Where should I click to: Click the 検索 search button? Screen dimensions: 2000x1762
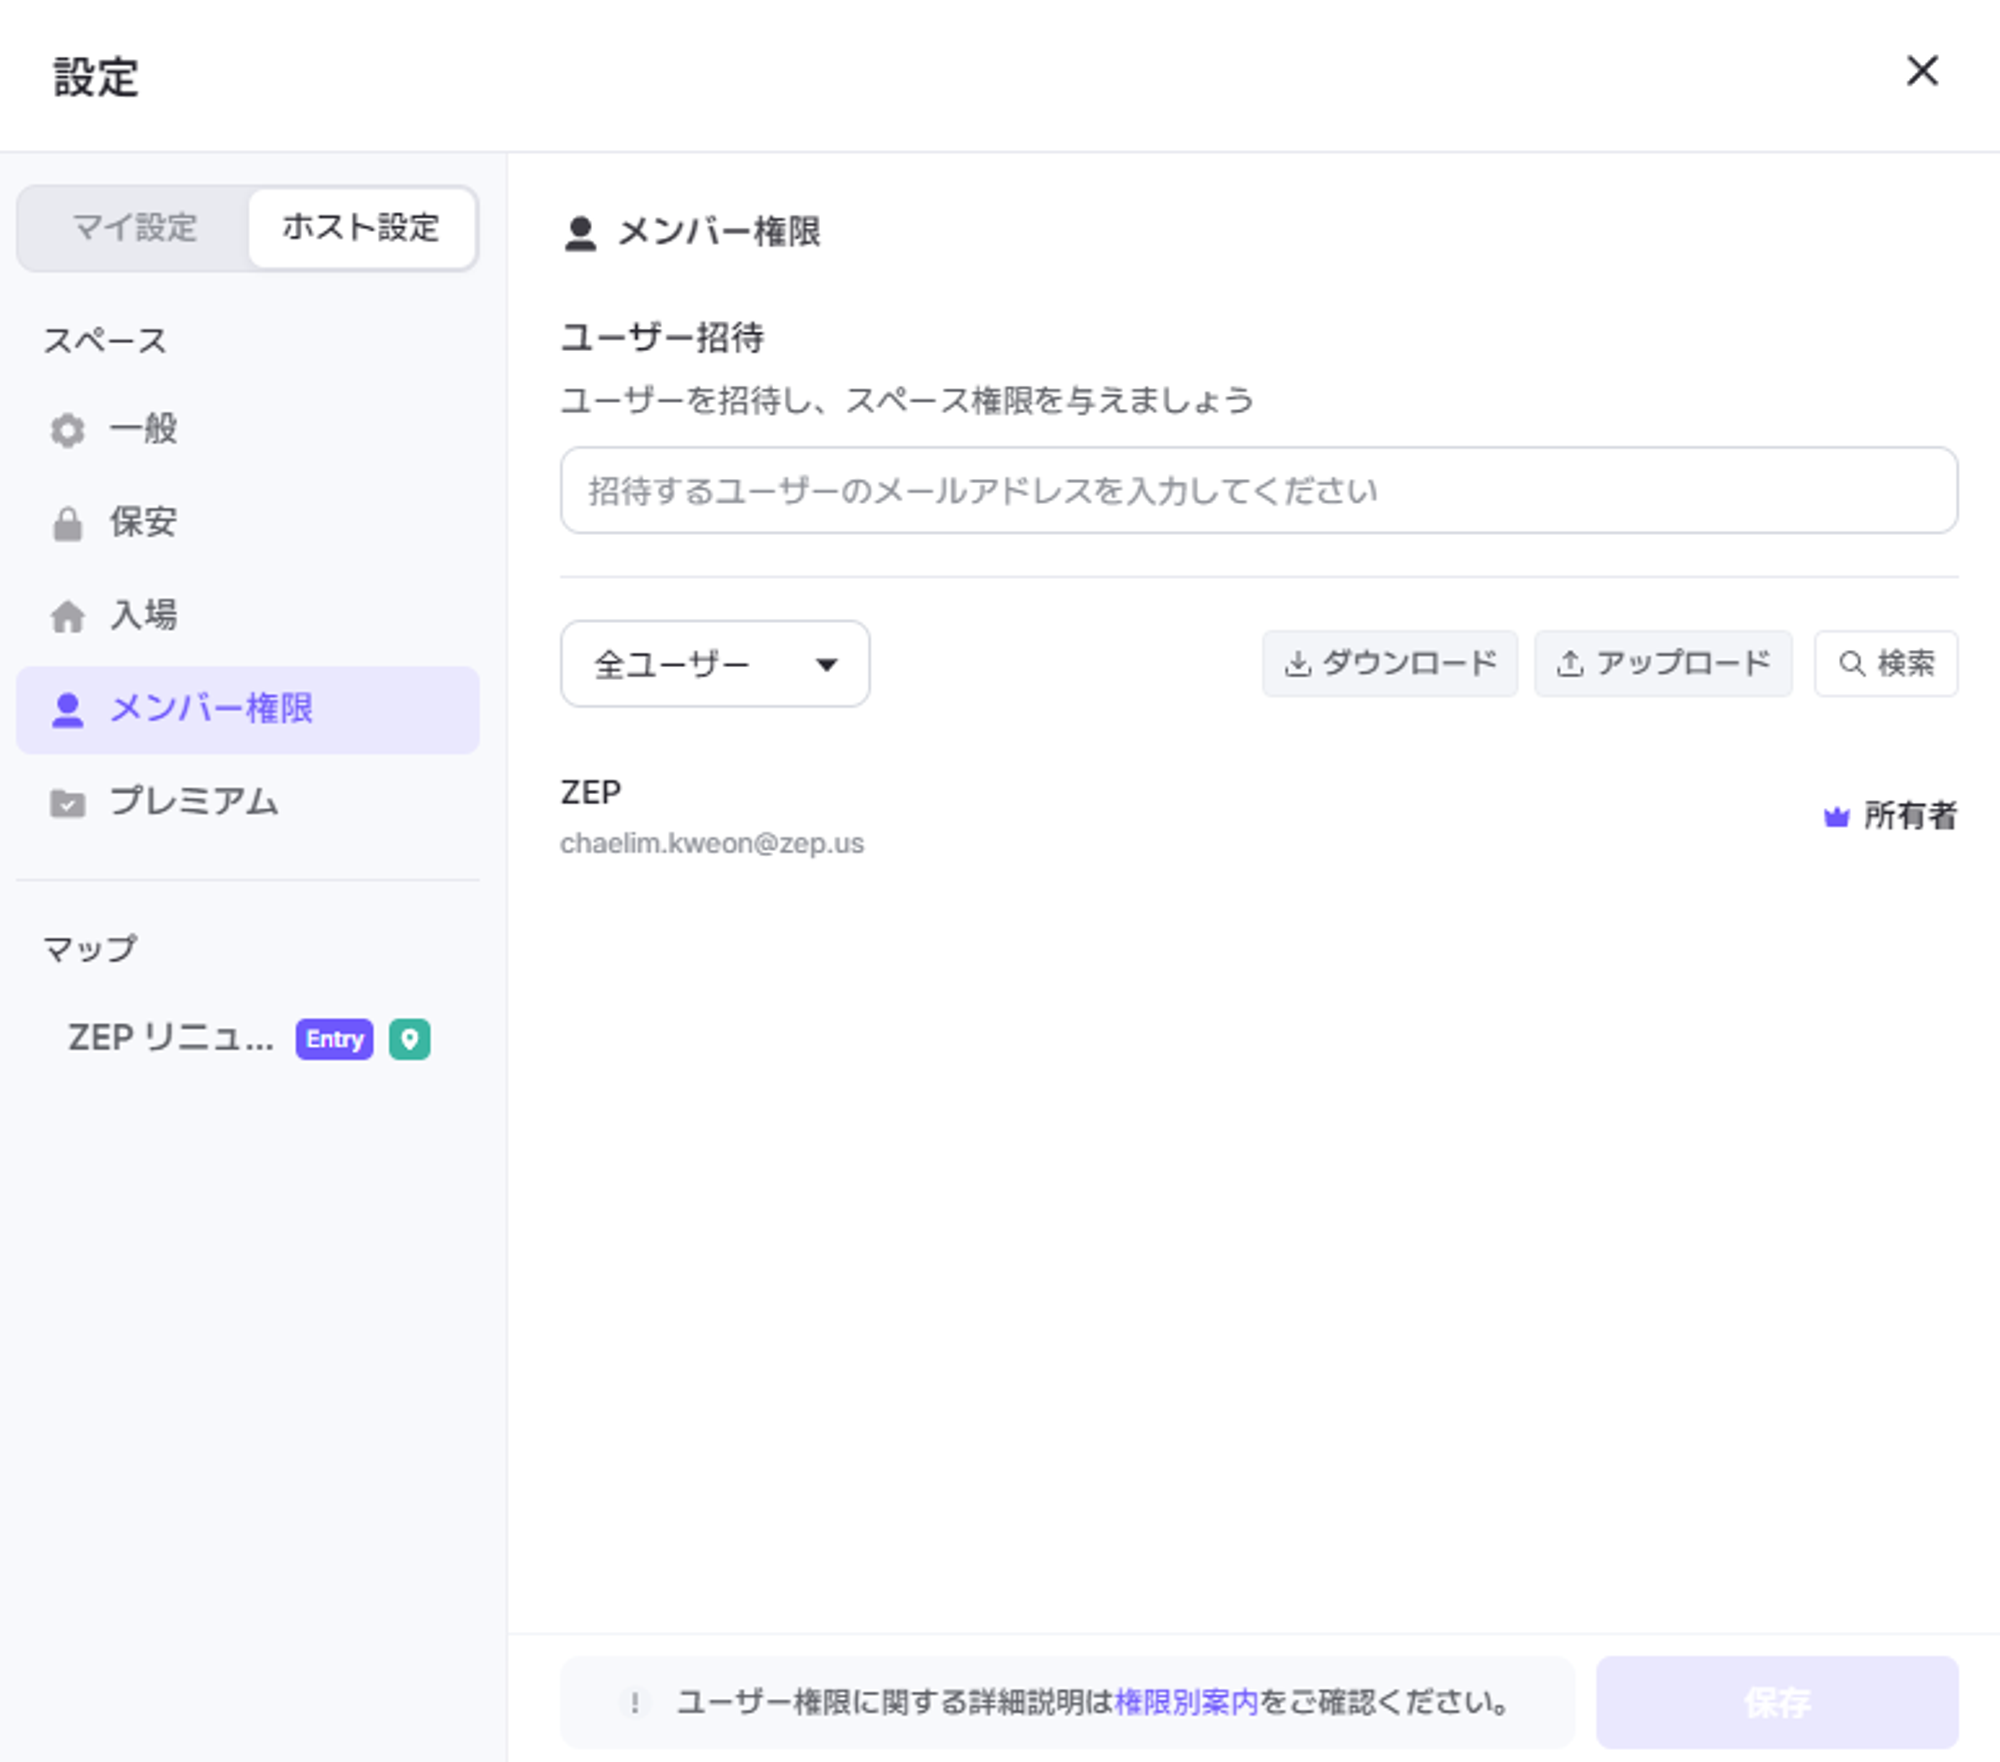(x=1886, y=663)
